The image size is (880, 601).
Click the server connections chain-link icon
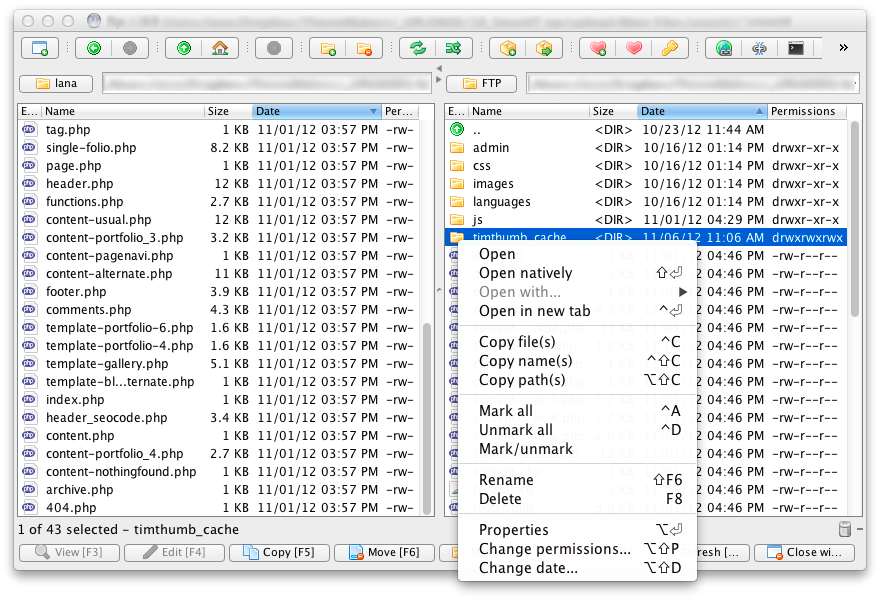(759, 48)
